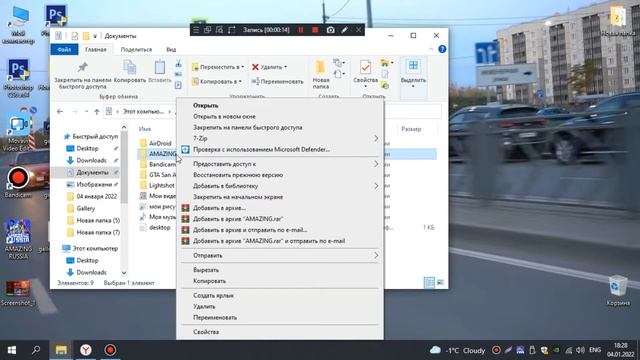Click Yandex browser icon on taskbar
This screenshot has width=640, height=360.
click(86, 350)
